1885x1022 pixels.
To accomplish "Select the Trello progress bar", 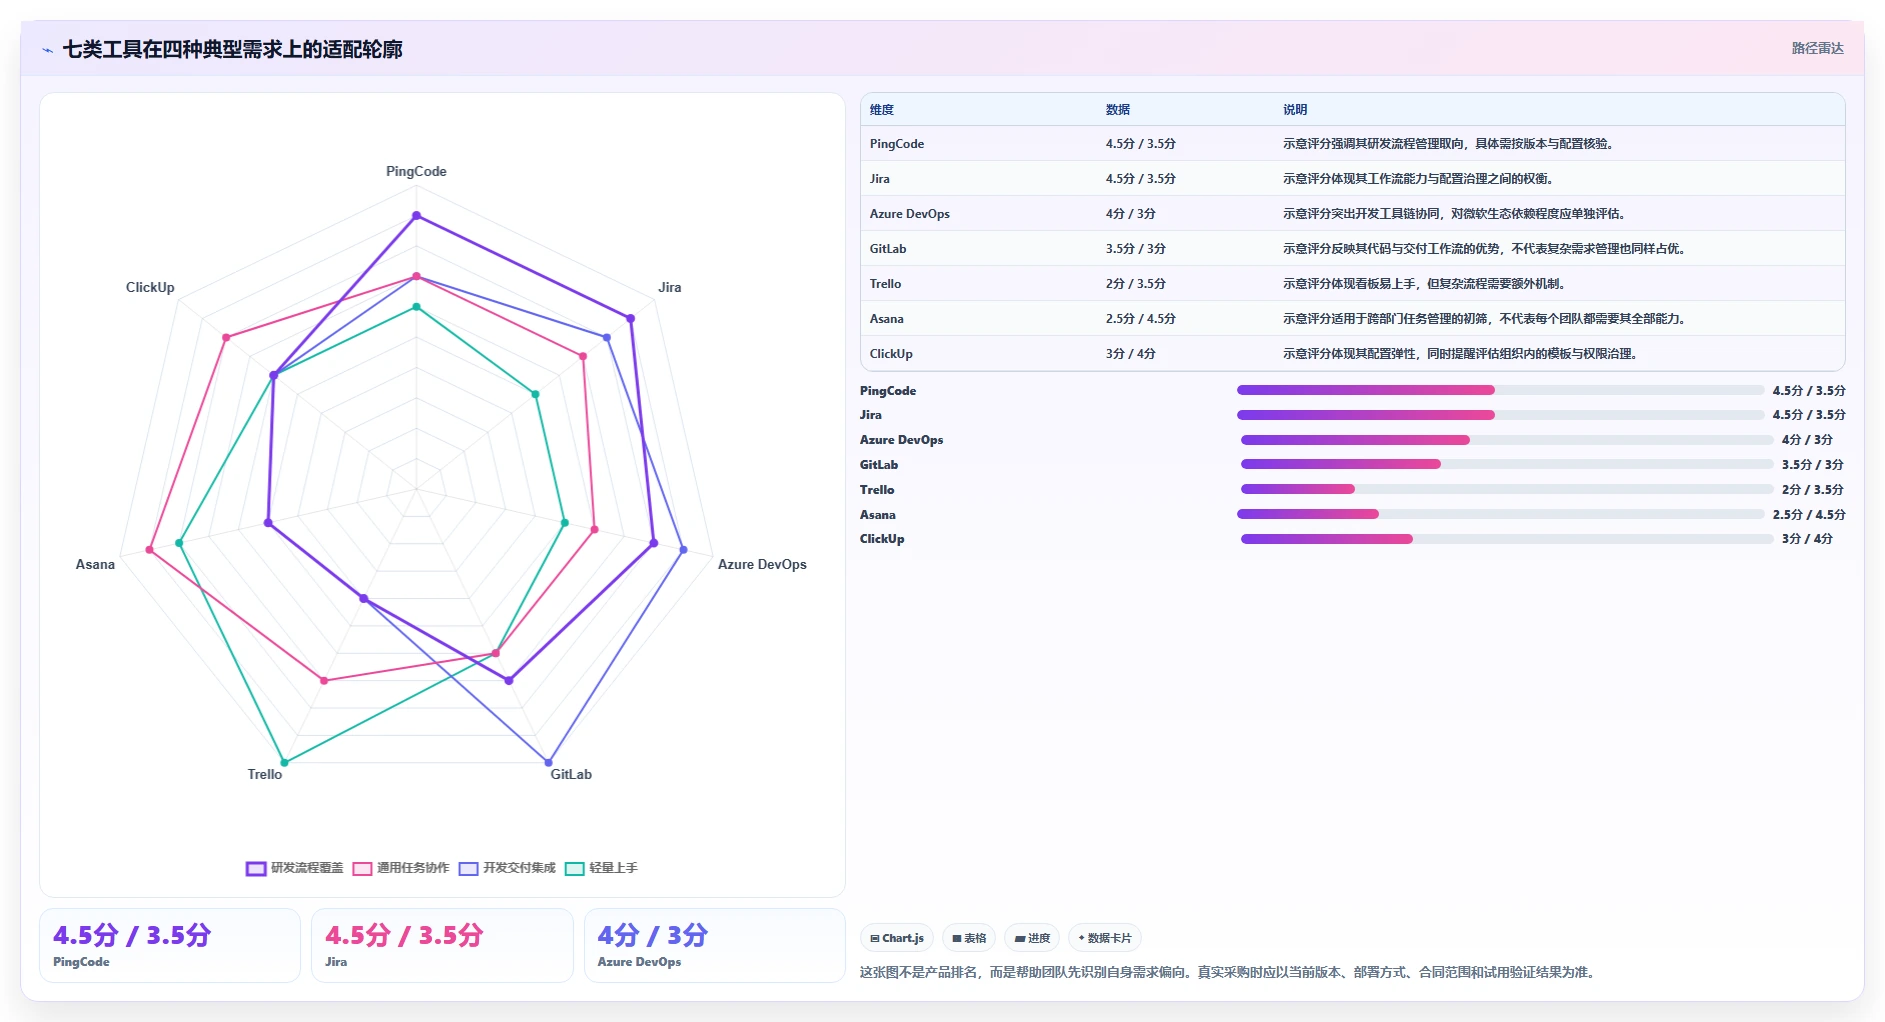I will (x=1507, y=489).
